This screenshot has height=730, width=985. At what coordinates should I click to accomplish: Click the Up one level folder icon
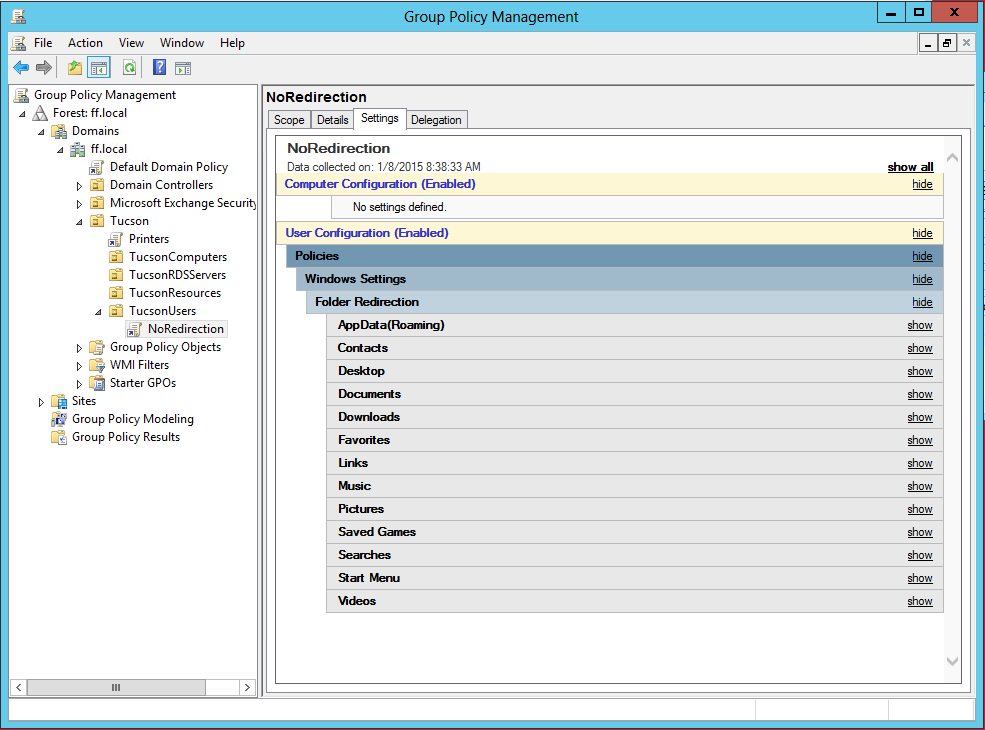[75, 68]
